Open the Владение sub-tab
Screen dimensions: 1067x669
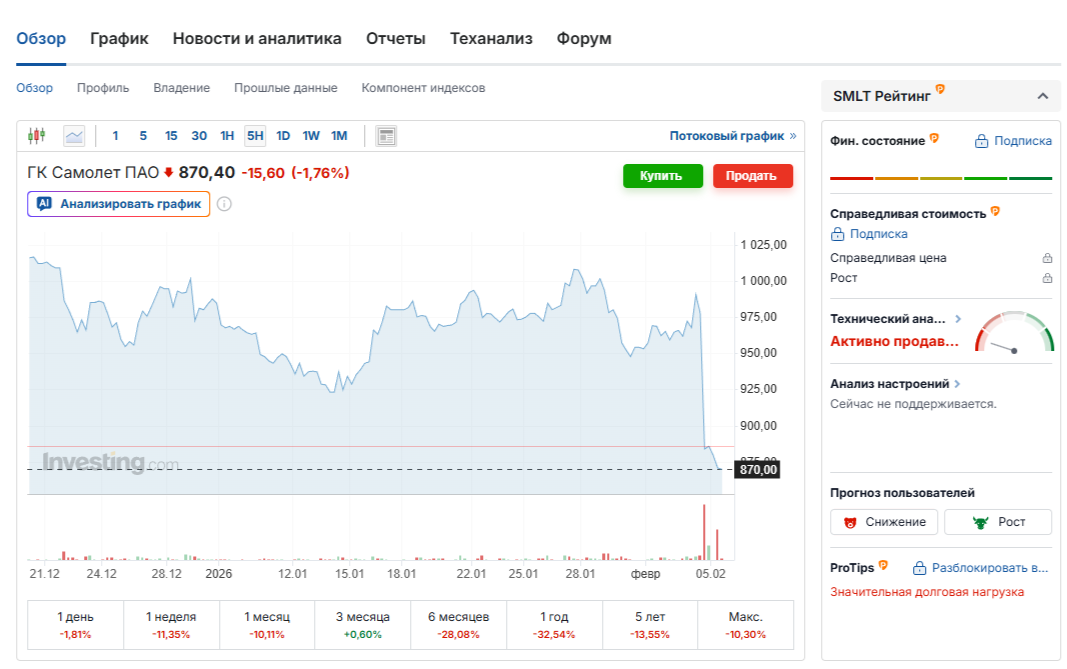(x=182, y=88)
